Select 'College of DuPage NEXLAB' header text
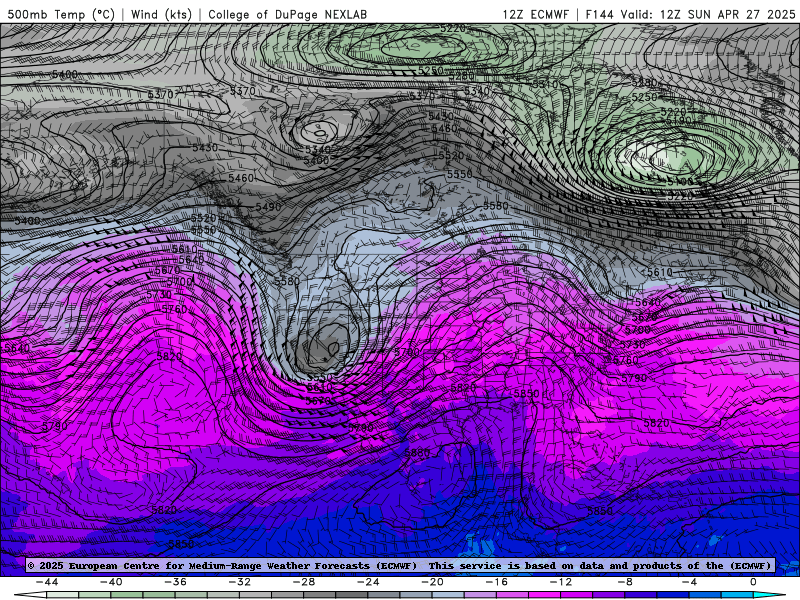This screenshot has width=800, height=600. click(x=287, y=14)
